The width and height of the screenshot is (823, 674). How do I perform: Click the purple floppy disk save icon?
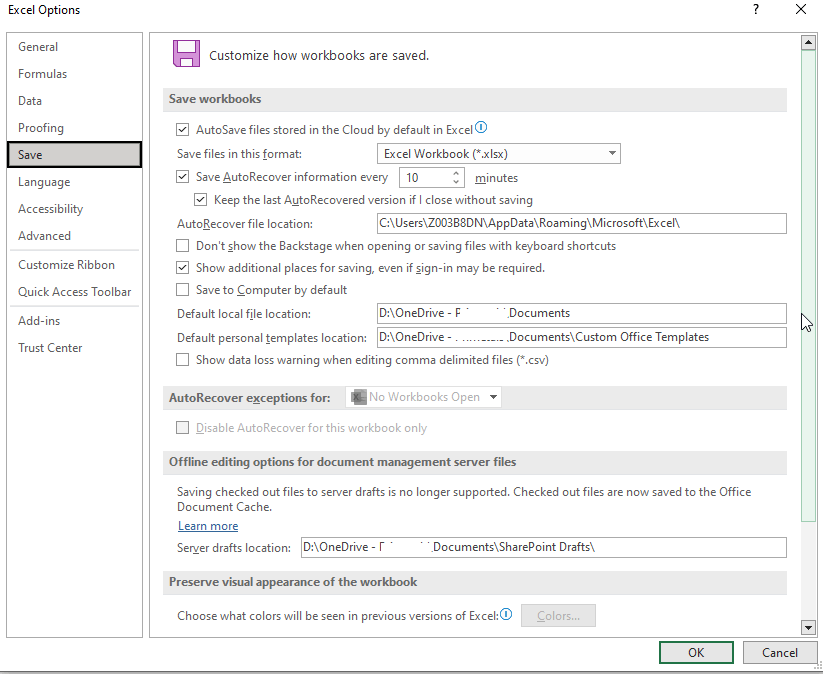[186, 54]
